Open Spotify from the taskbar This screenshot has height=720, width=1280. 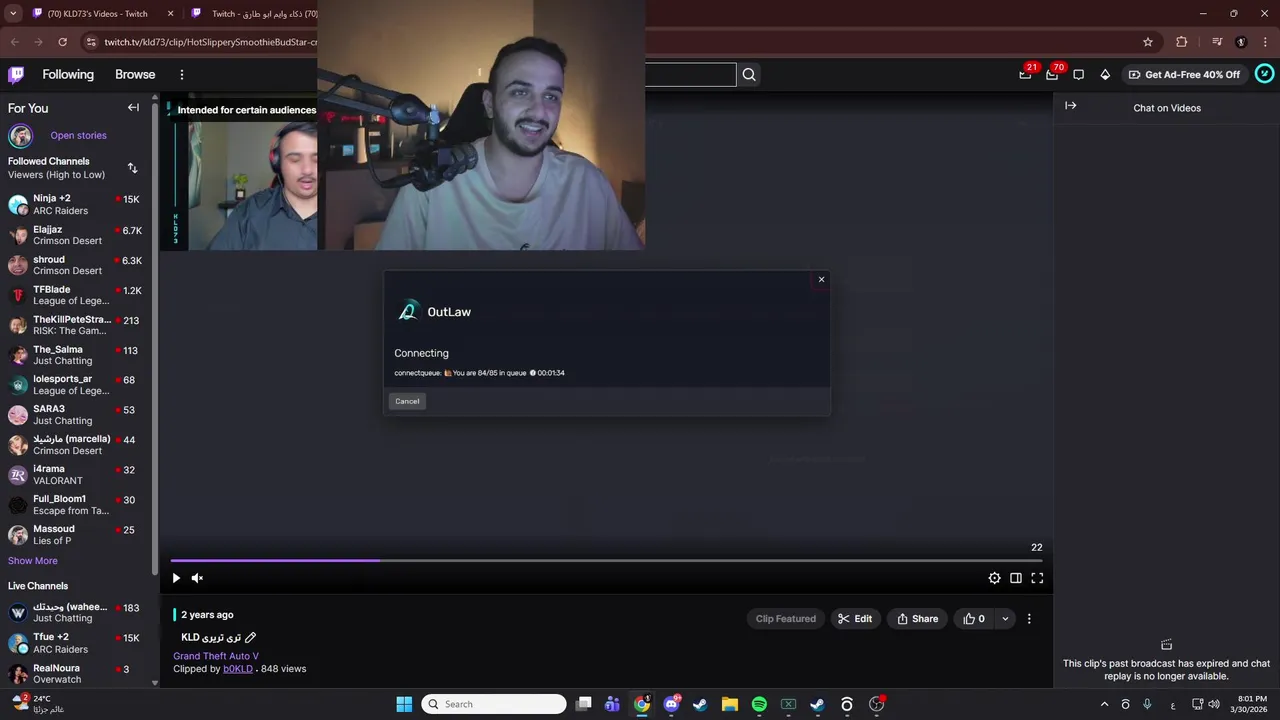[x=759, y=704]
